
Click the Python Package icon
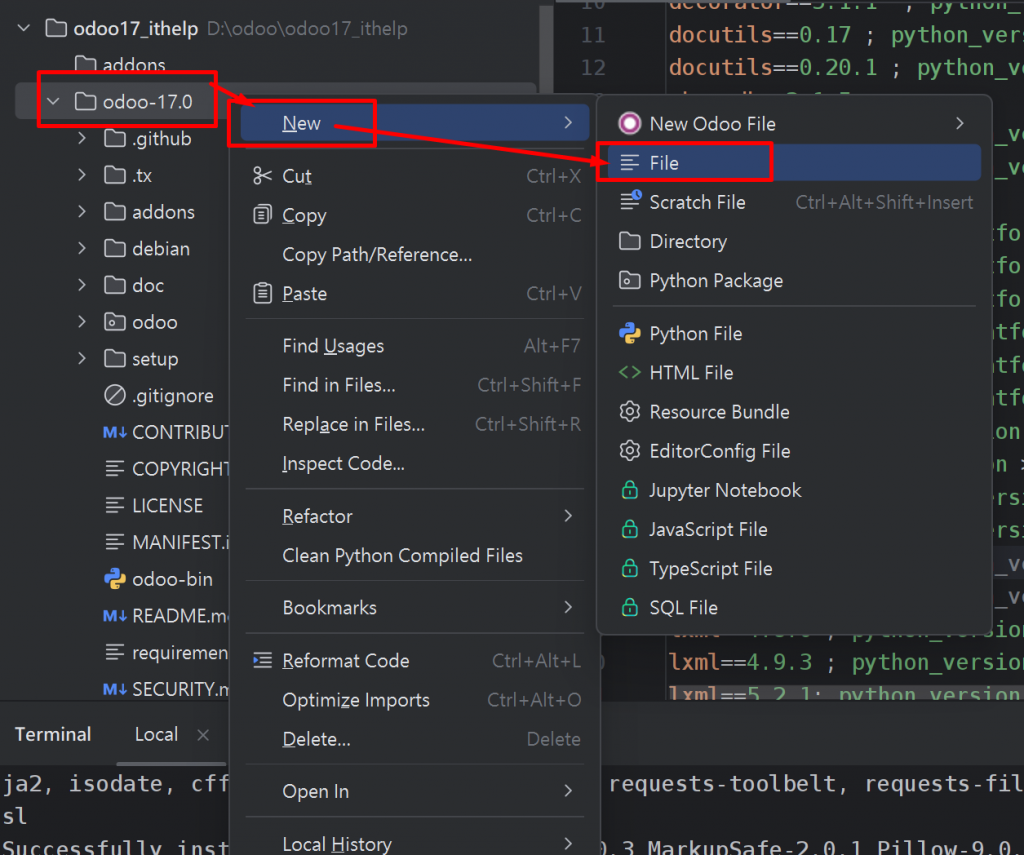coord(630,280)
